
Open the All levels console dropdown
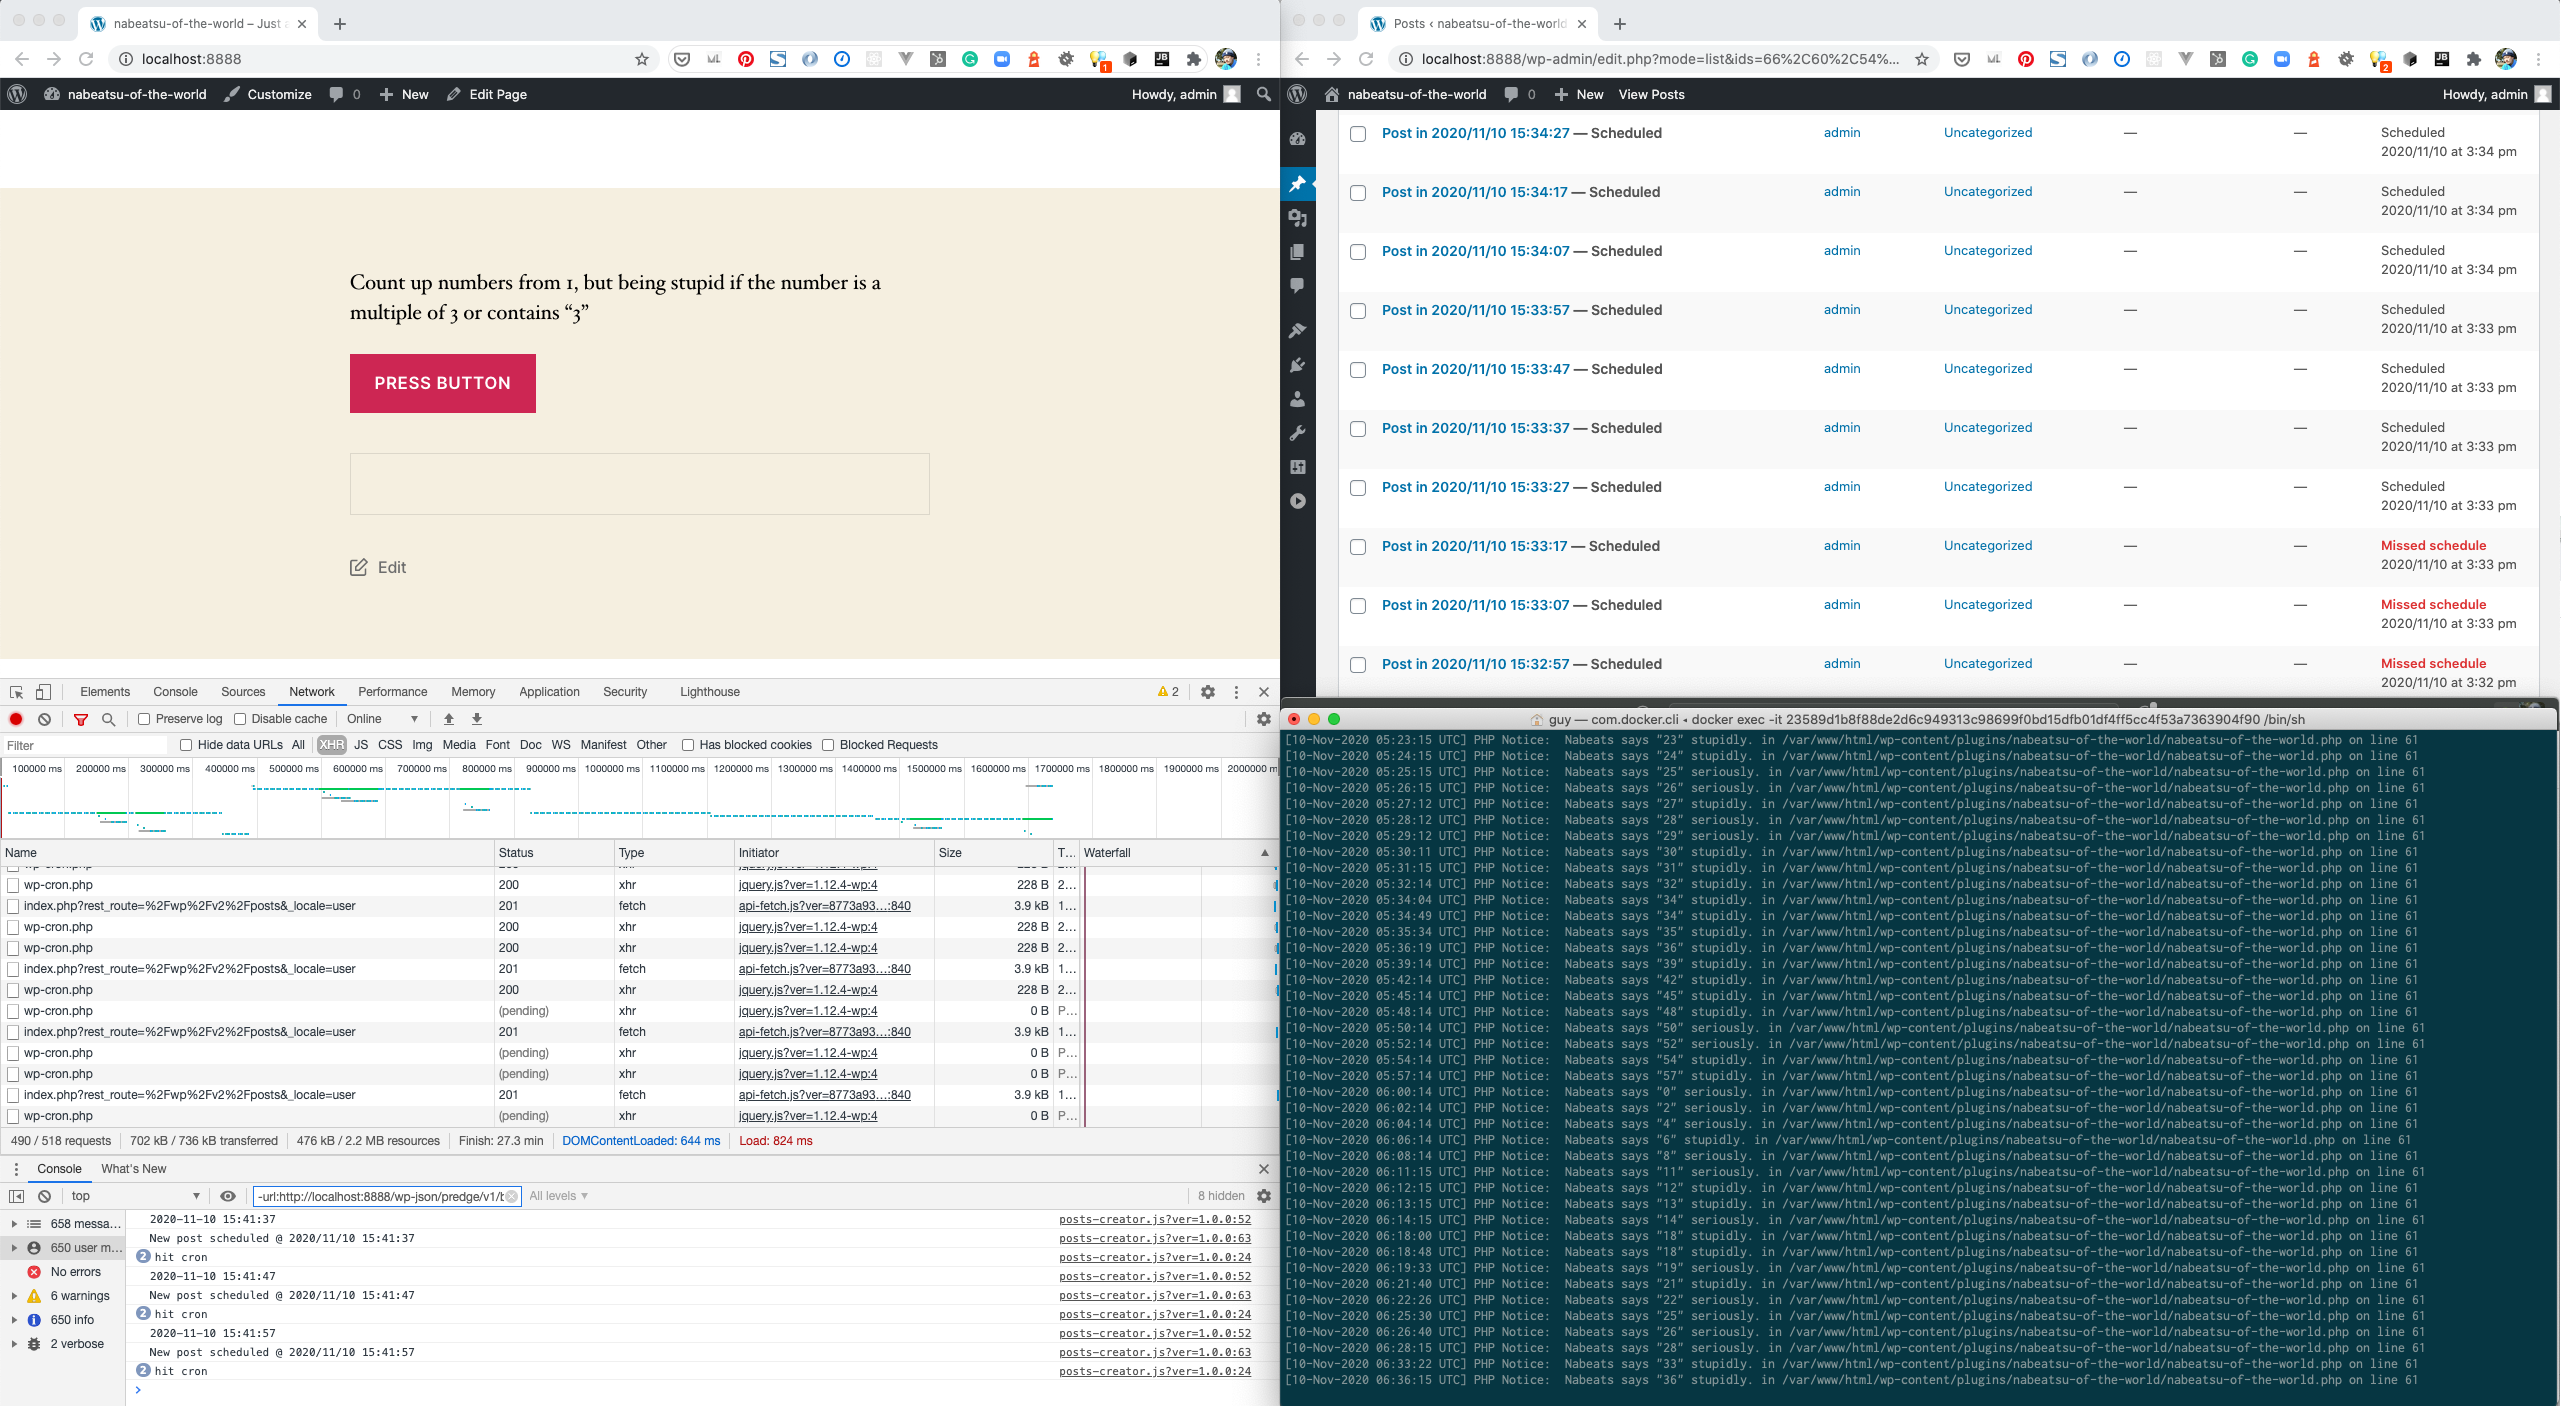pyautogui.click(x=558, y=1196)
